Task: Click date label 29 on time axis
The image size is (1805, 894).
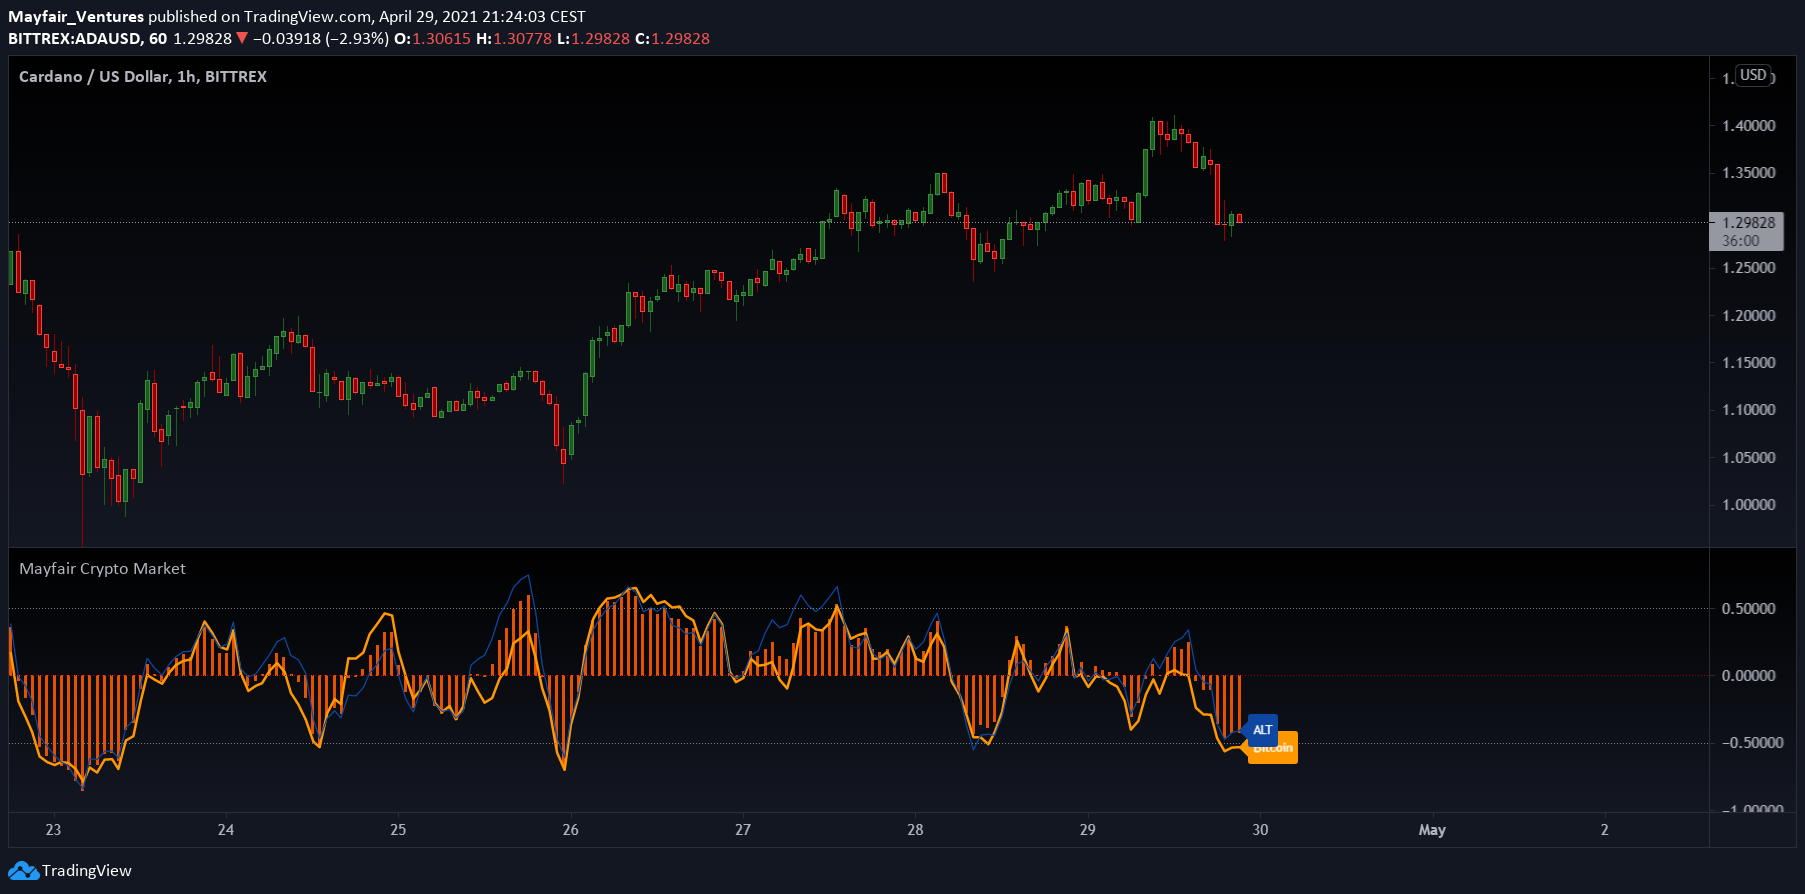Action: click(1088, 830)
